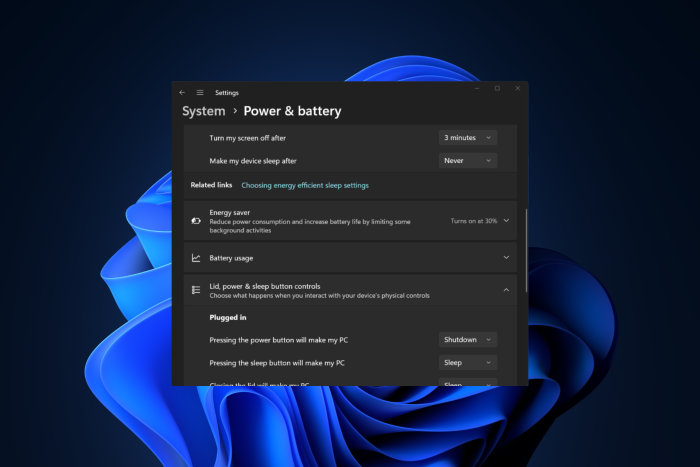
Task: Open the hamburger navigation menu
Action: pyautogui.click(x=200, y=92)
